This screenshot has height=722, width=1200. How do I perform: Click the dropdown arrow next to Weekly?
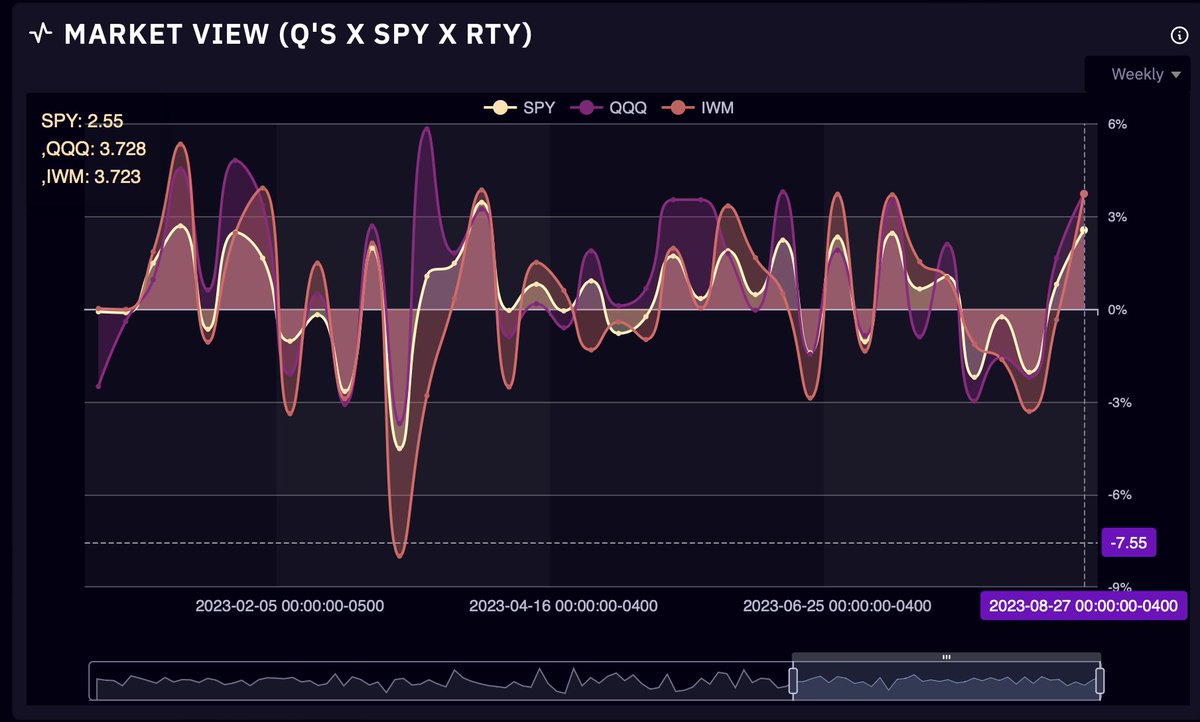(x=1175, y=74)
